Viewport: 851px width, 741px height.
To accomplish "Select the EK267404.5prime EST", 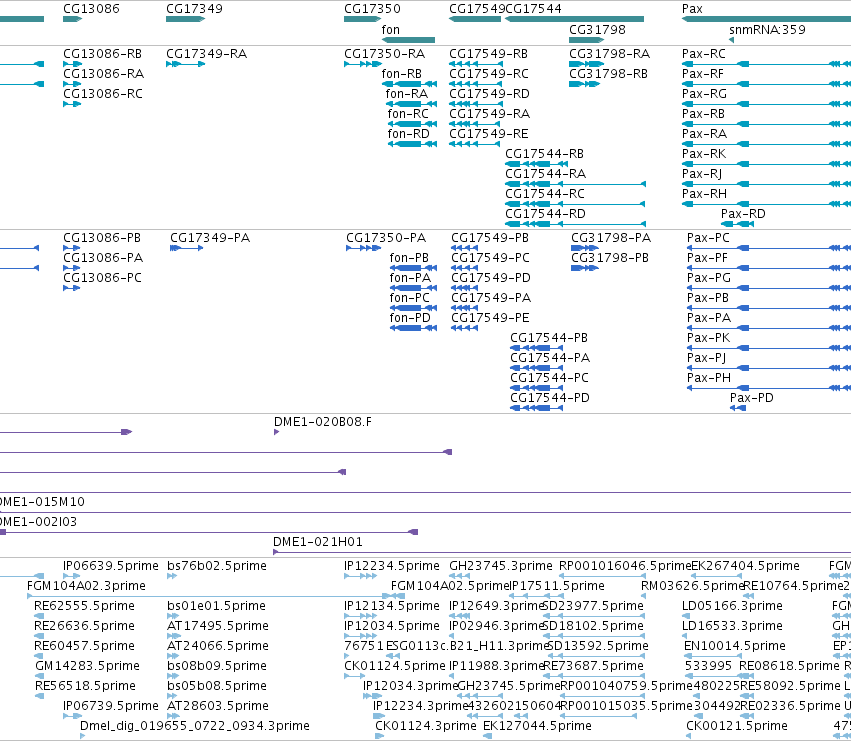I will 745,566.
